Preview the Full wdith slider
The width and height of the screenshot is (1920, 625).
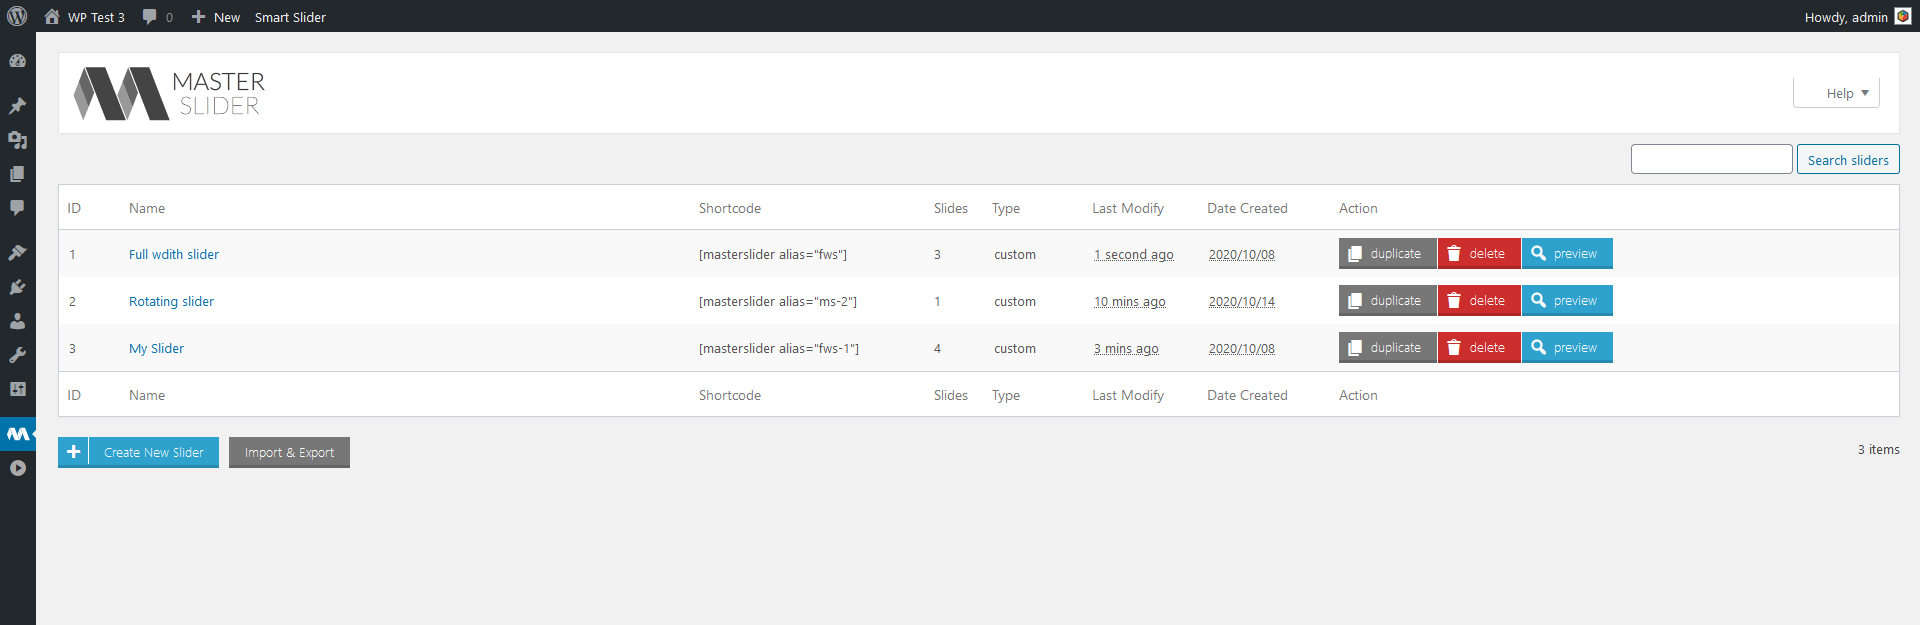[x=1567, y=254]
